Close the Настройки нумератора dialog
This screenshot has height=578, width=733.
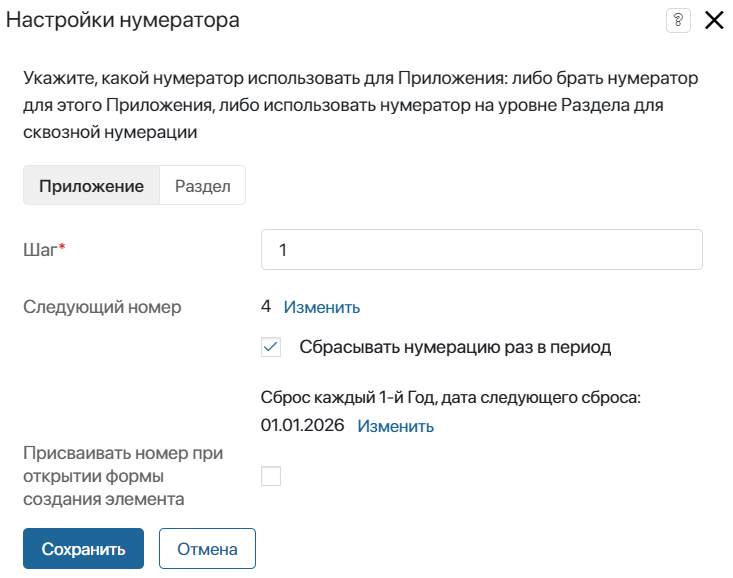714,21
